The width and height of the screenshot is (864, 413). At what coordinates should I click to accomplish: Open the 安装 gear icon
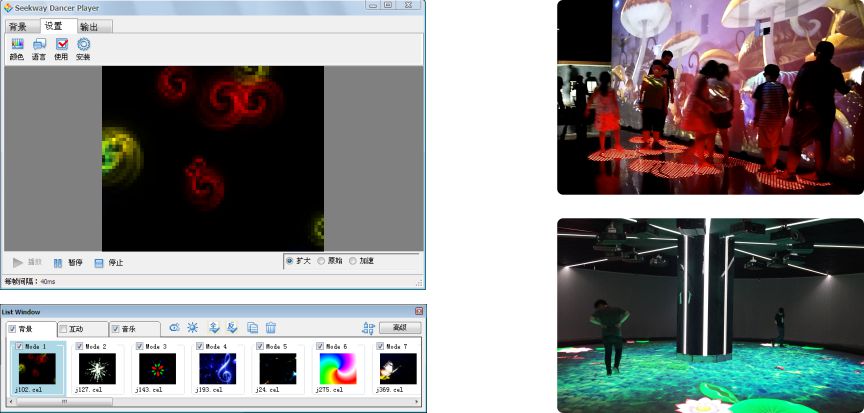click(83, 45)
